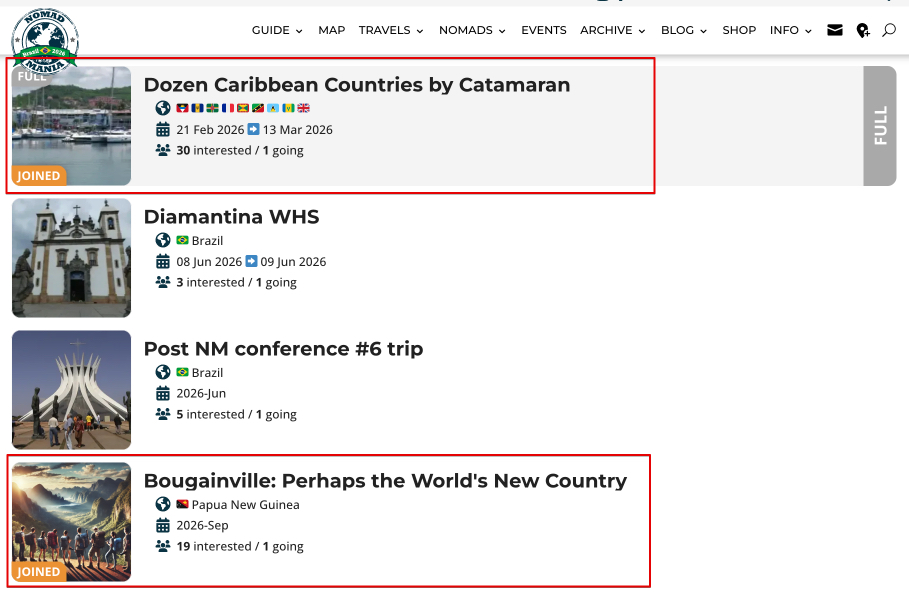Open the Post NM conference #6 trip
Screen dimensions: 909x592
tap(283, 349)
